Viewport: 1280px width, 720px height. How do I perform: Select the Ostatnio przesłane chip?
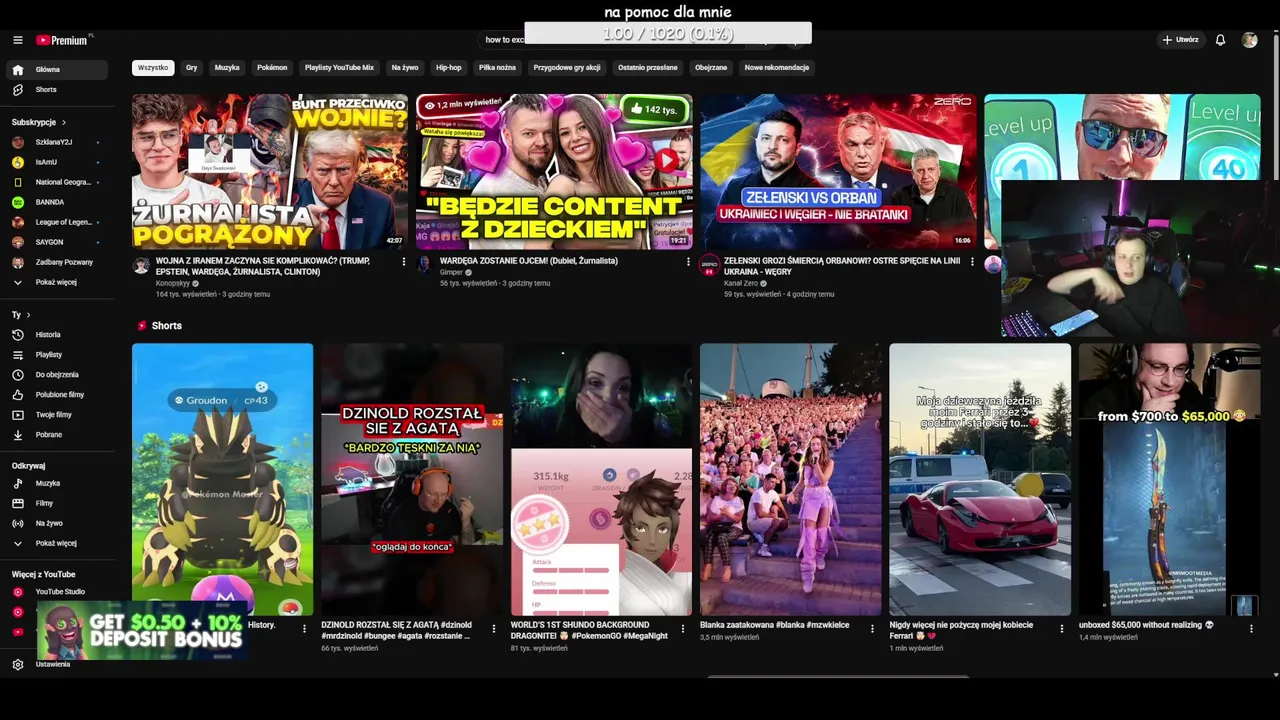pyautogui.click(x=648, y=68)
